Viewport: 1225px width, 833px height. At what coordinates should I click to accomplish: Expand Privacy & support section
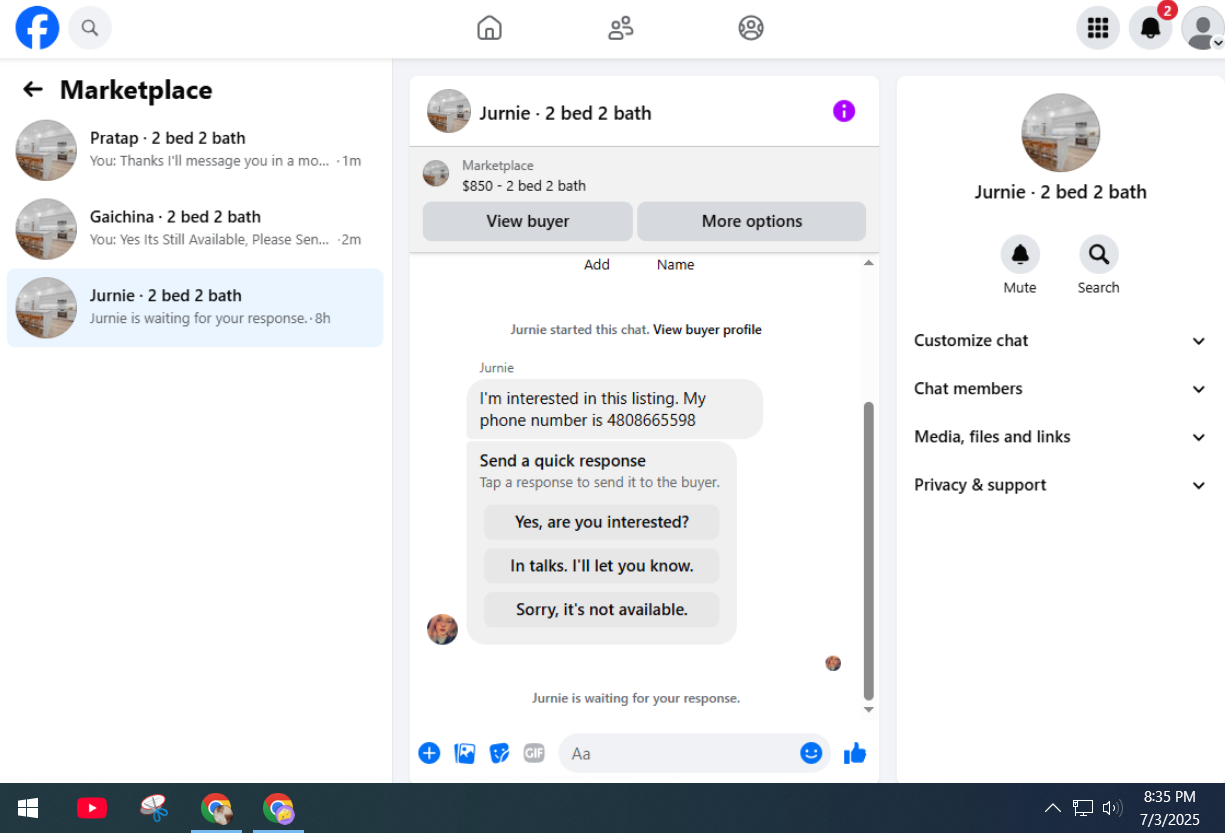[x=1060, y=485]
